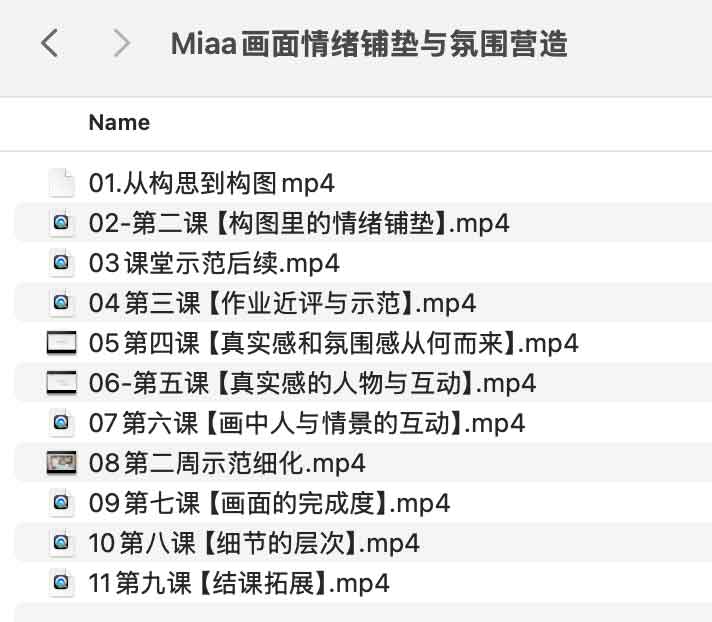Click the thumbnail of 08第二周示范细化.mp4
The image size is (712, 622).
[x=62, y=463]
